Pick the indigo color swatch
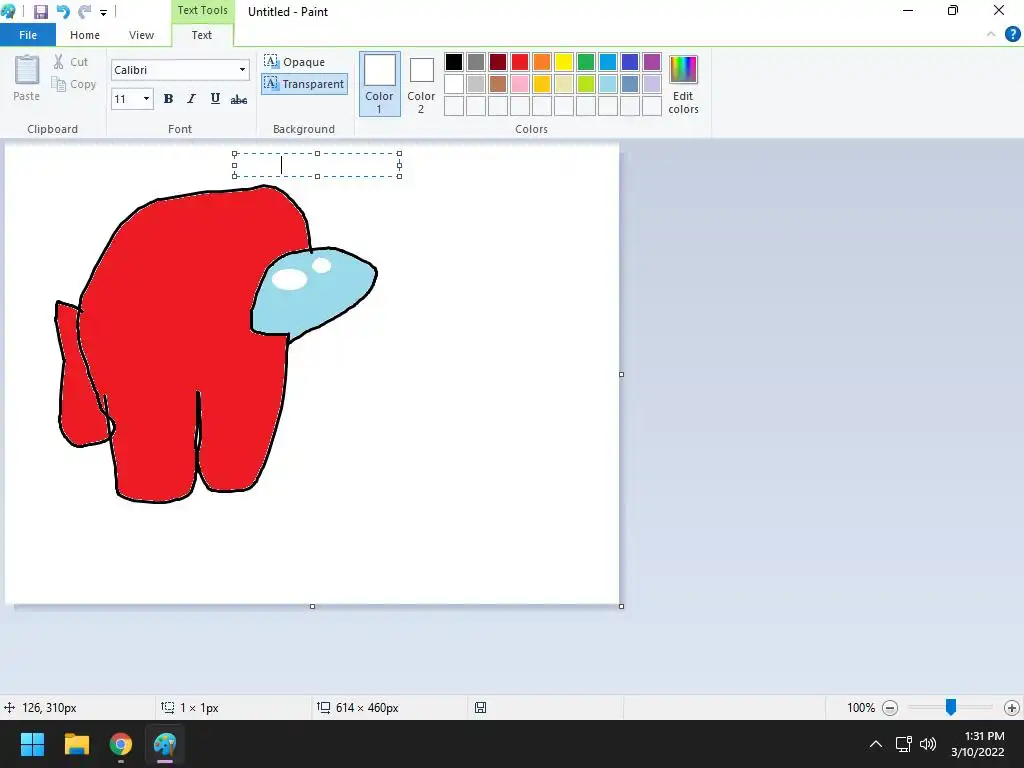1024x768 pixels. (630, 62)
